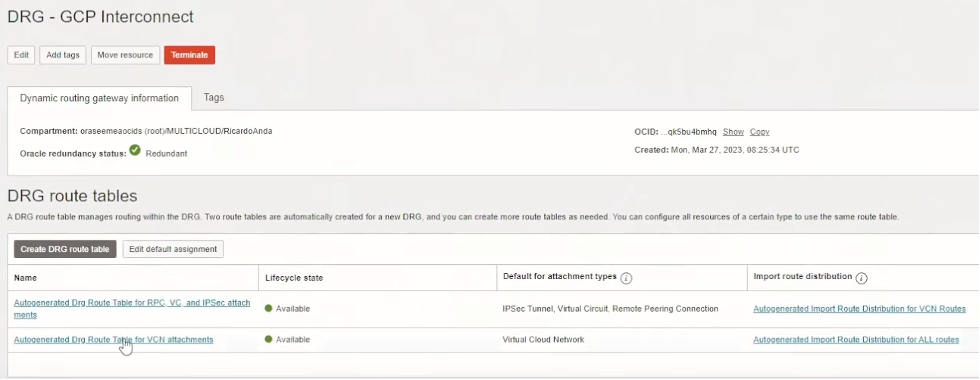Open Import Route Distribution for VCN Routes
This screenshot has height=380, width=980.
click(x=859, y=309)
